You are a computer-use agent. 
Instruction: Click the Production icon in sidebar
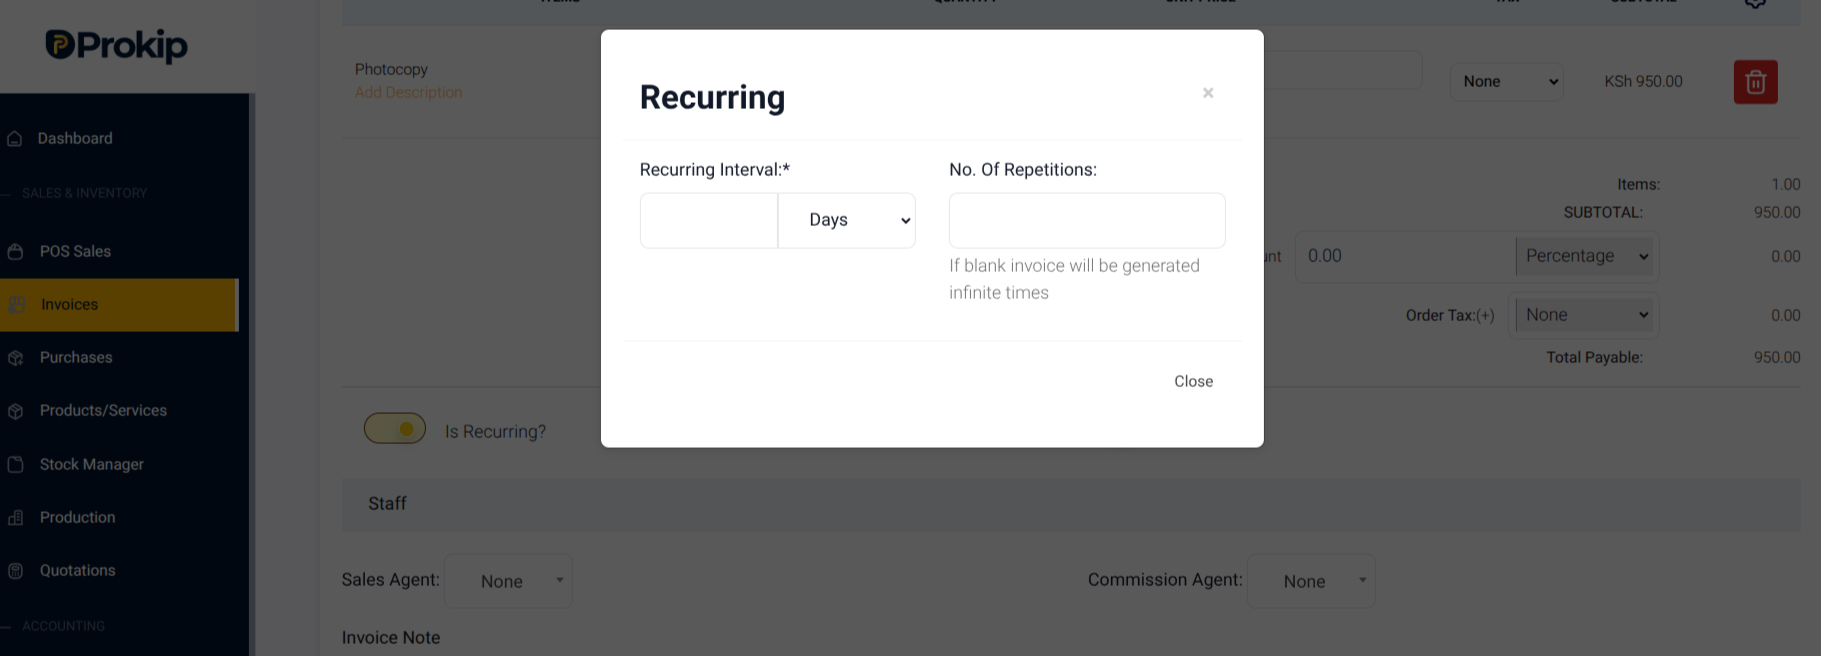[15, 518]
